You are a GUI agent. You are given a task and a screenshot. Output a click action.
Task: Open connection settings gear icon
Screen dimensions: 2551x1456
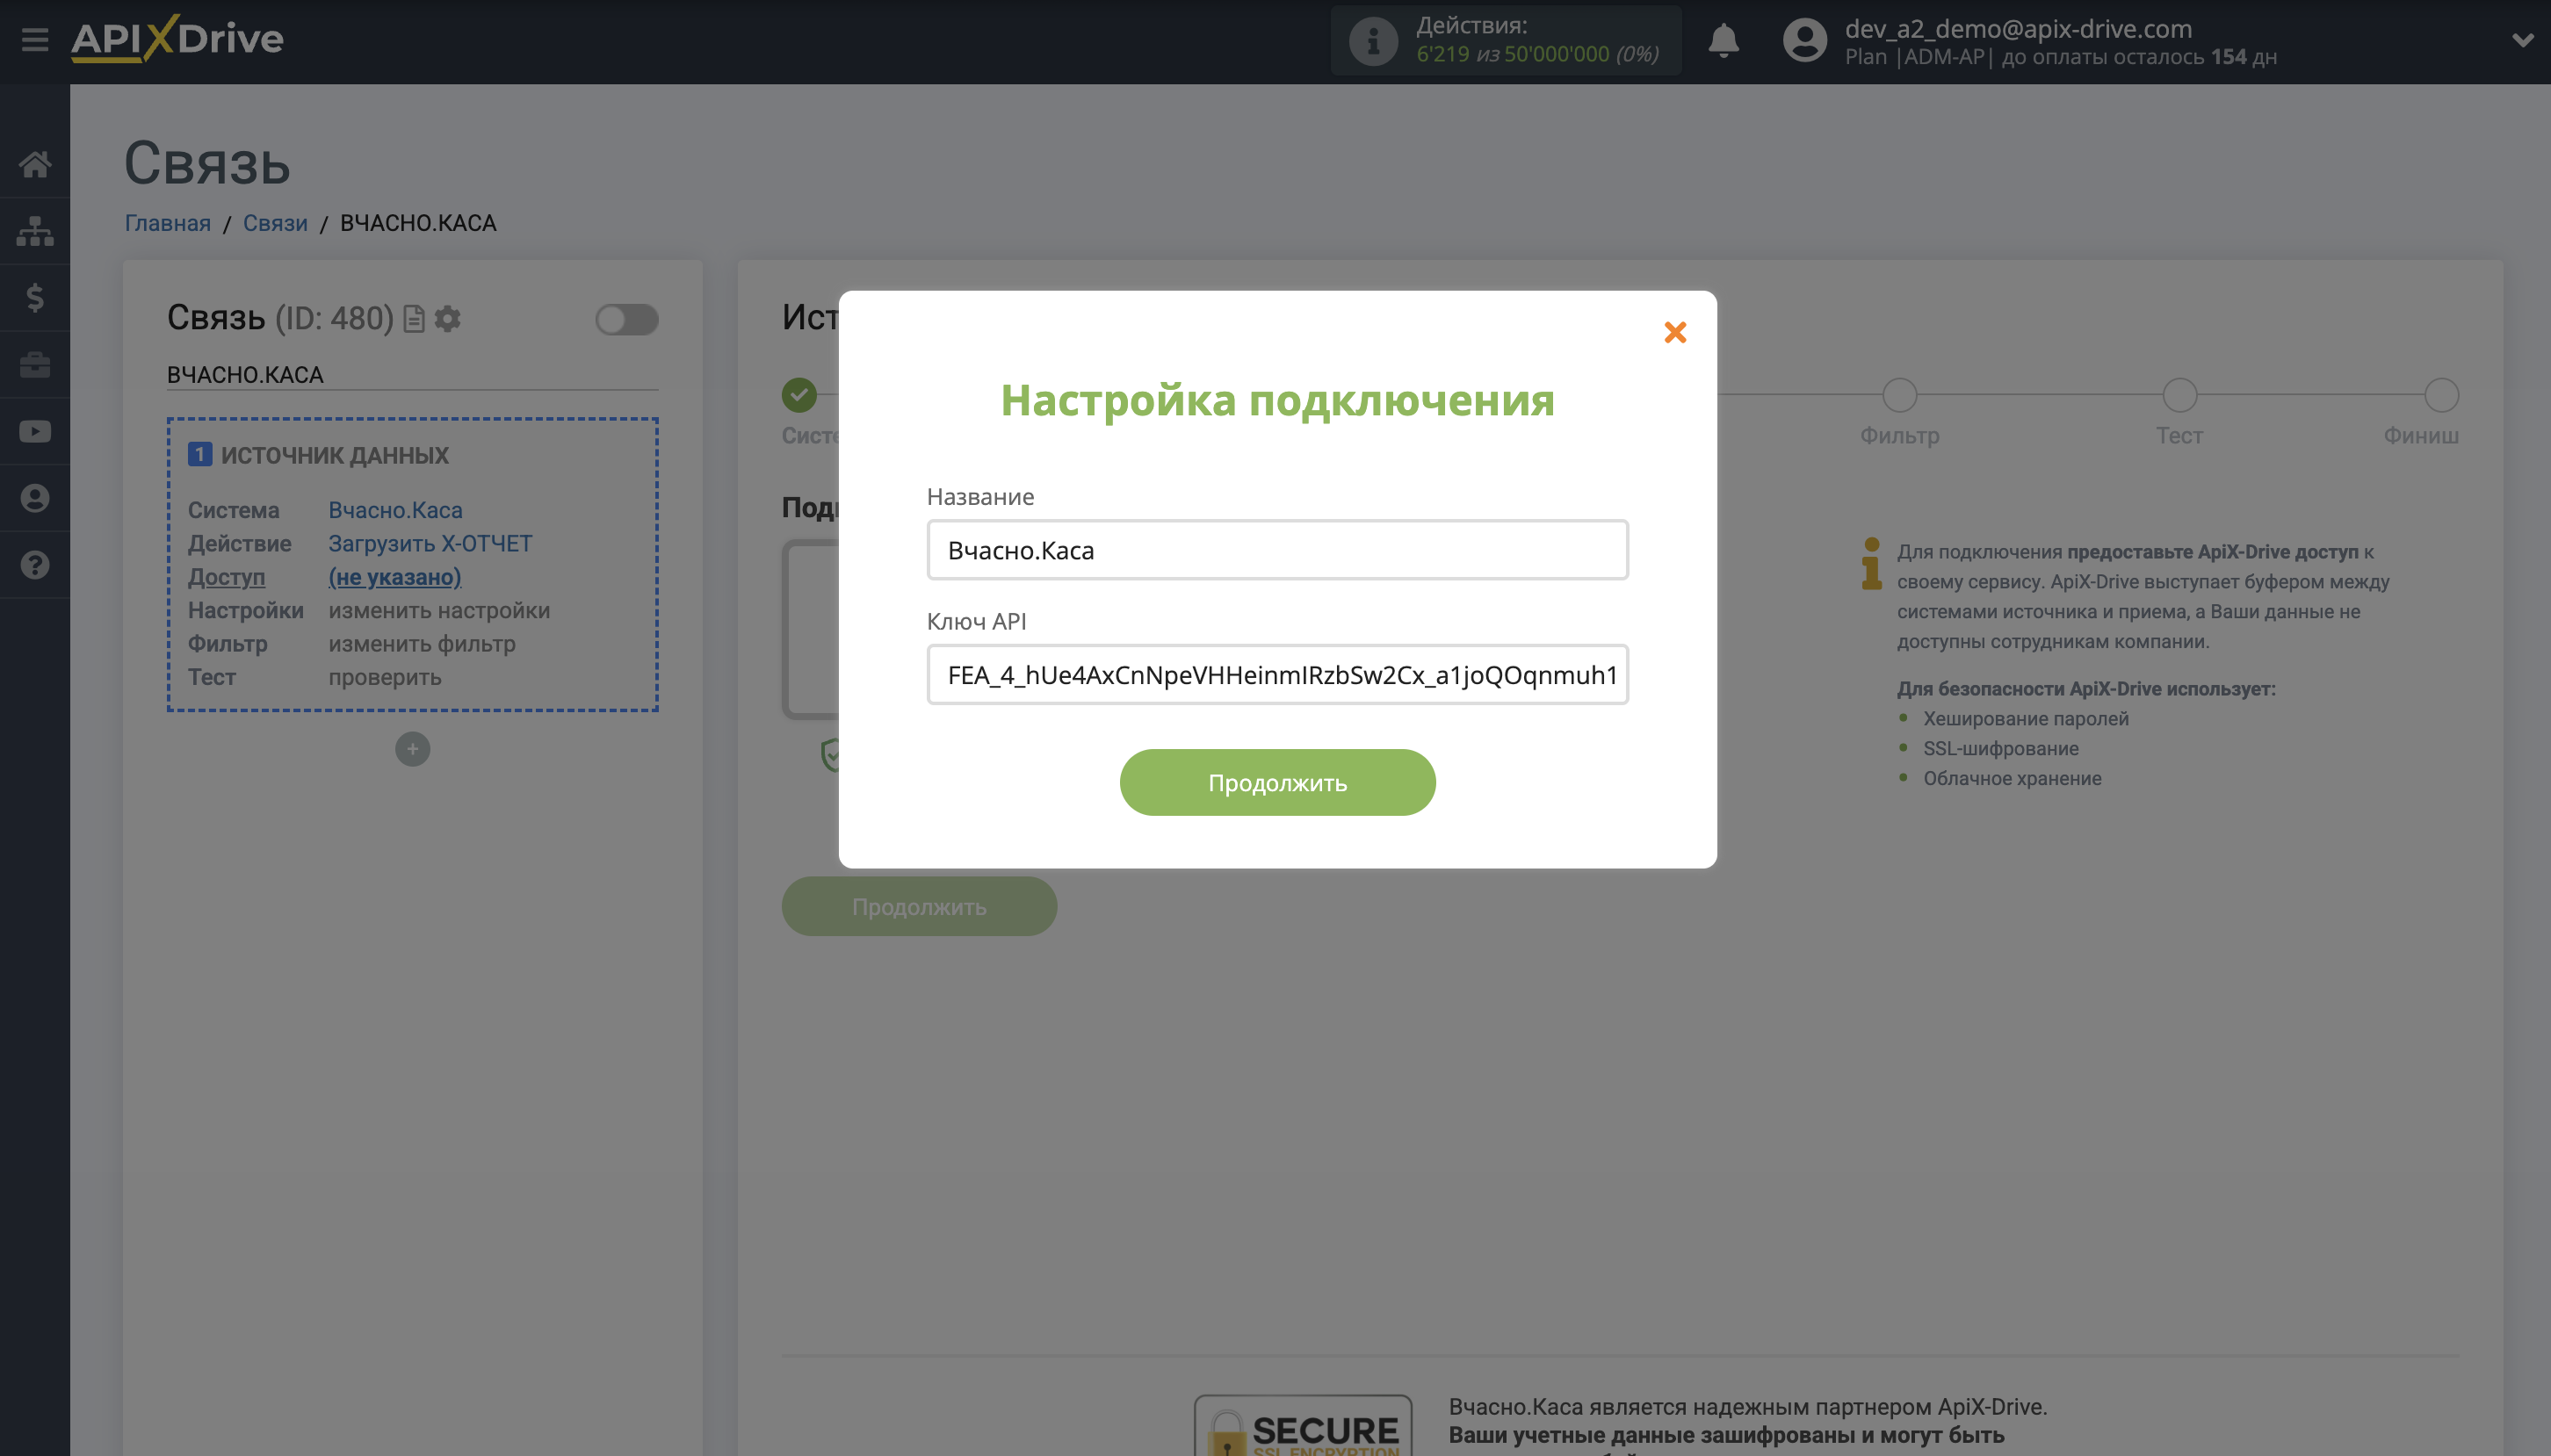pyautogui.click(x=448, y=318)
